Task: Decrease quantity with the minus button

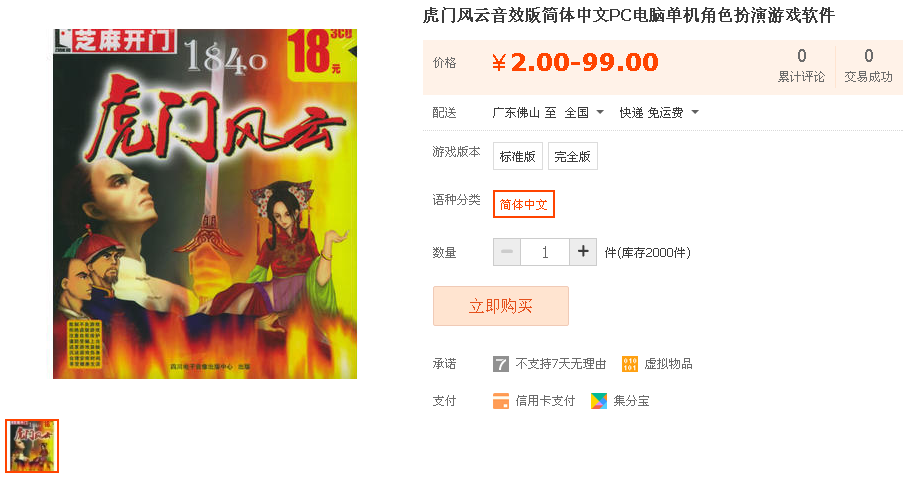Action: click(x=507, y=252)
